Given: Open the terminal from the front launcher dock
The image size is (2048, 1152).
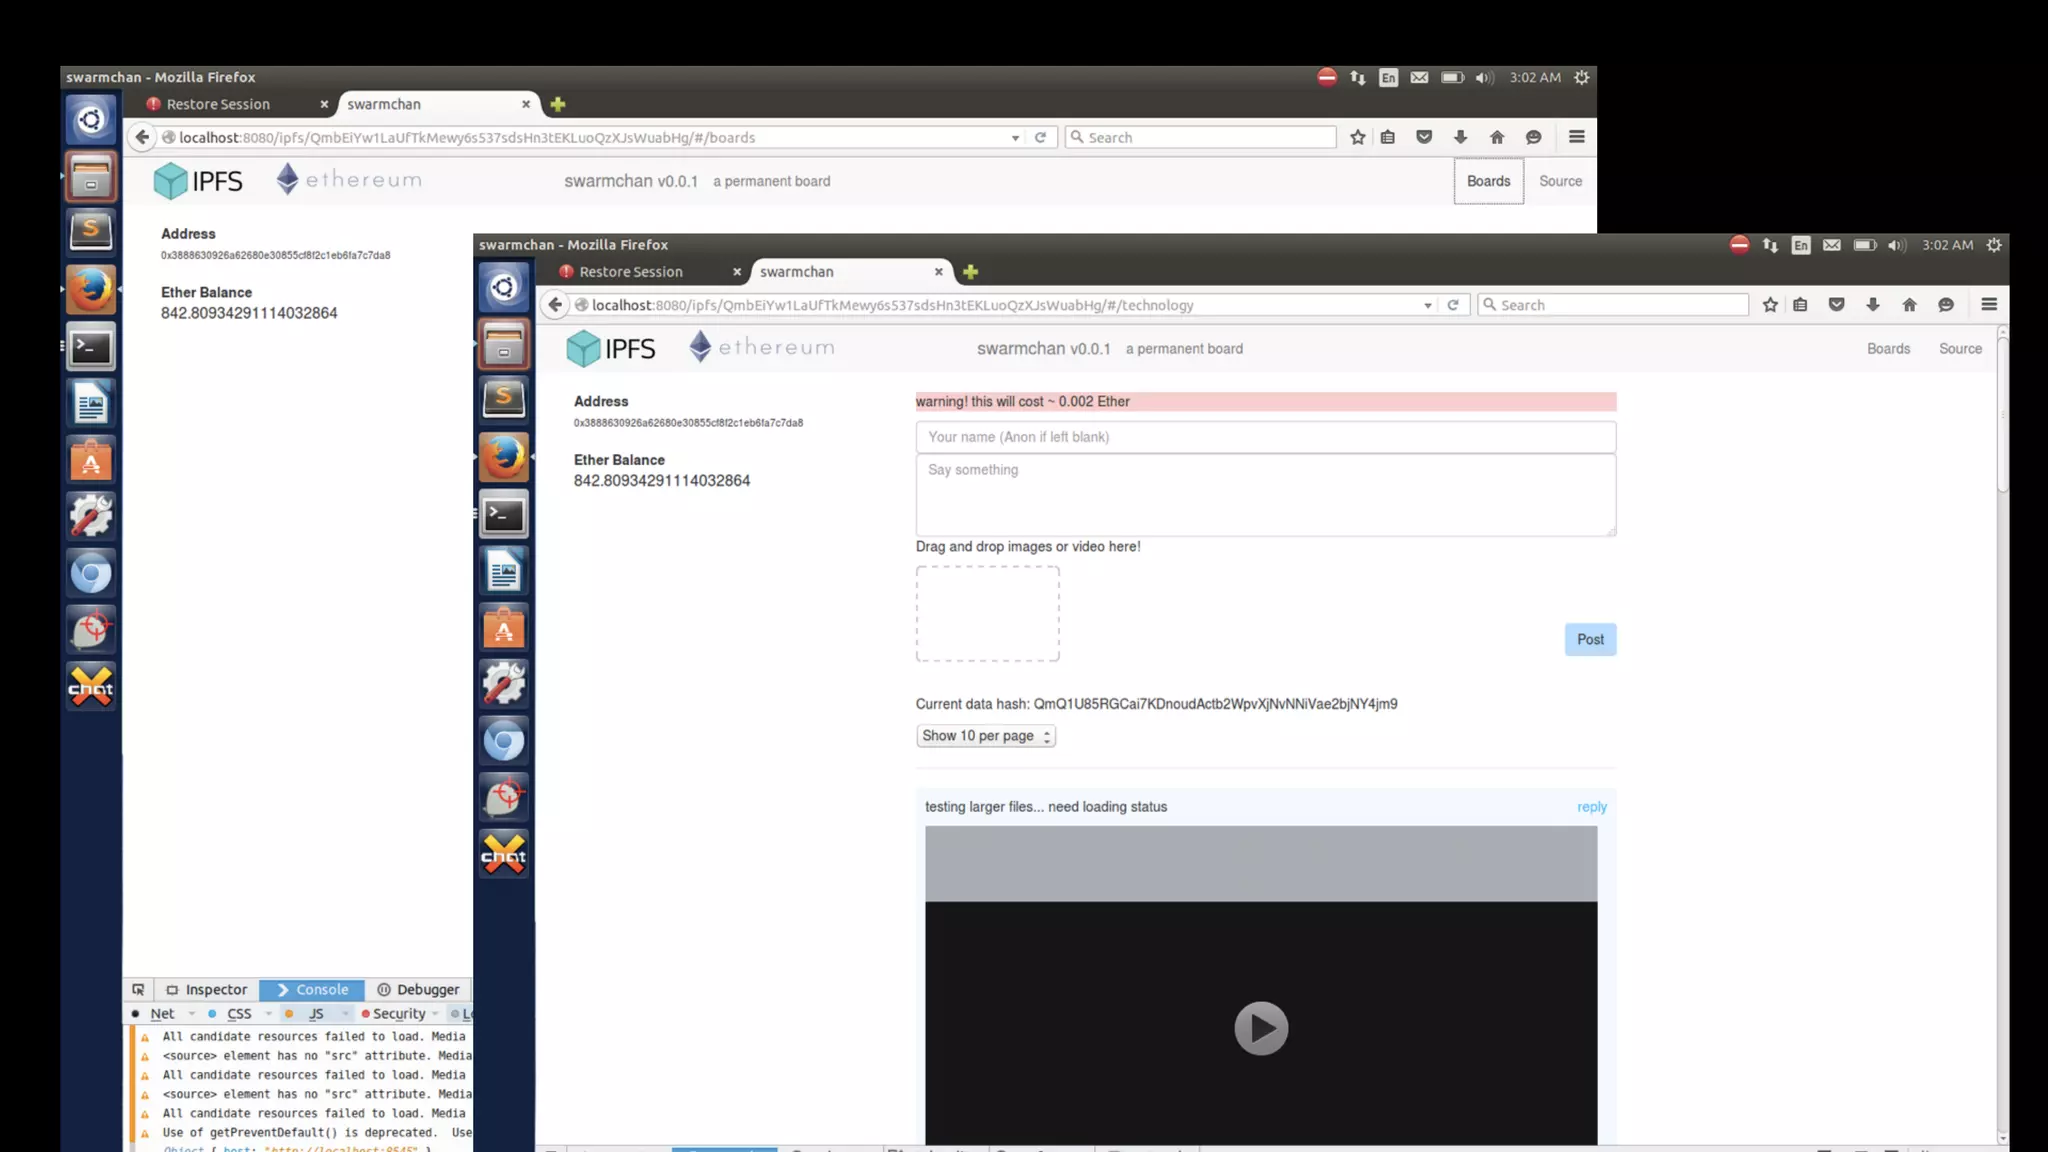Looking at the screenshot, I should 504,515.
